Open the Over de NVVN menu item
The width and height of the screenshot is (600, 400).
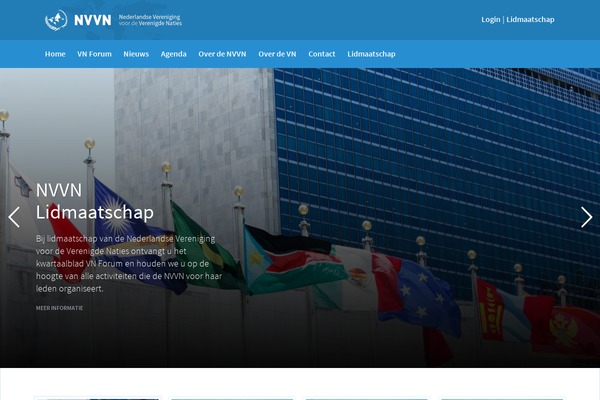click(222, 54)
